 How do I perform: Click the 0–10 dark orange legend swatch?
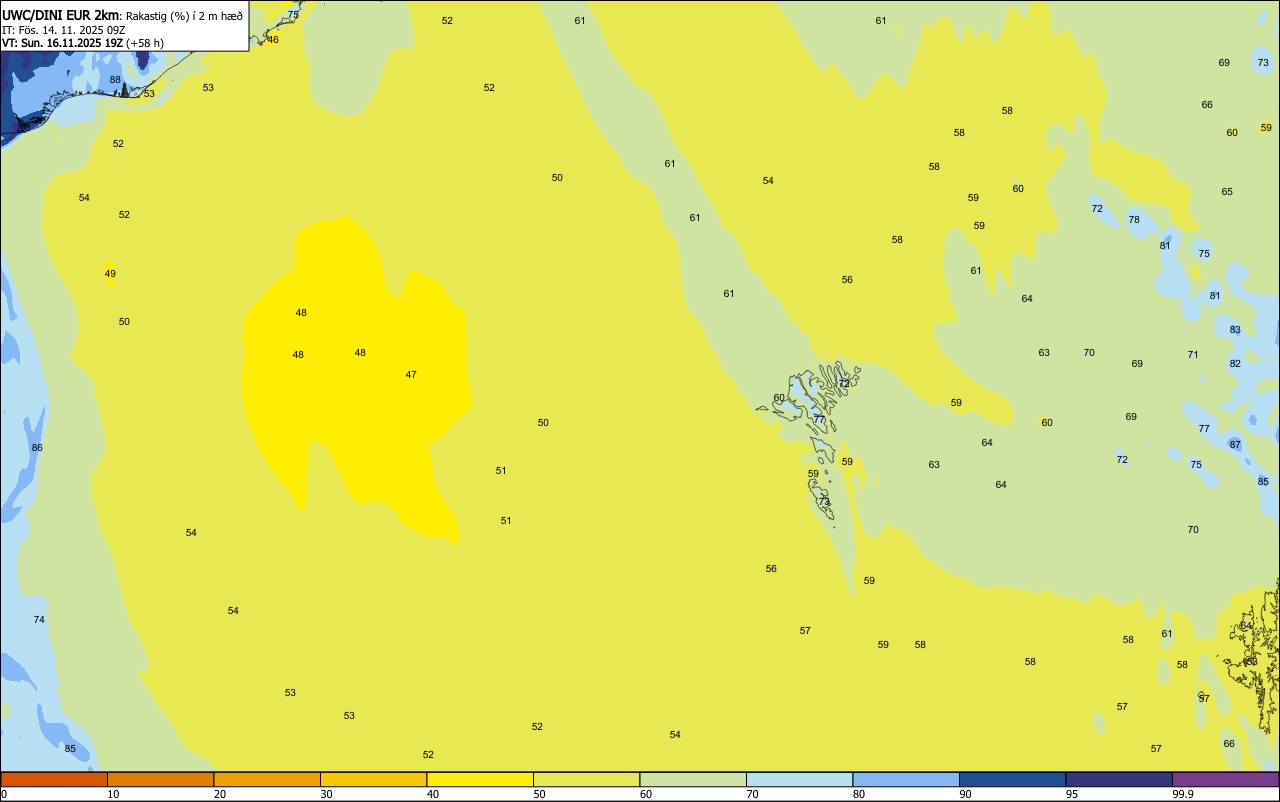(54, 779)
